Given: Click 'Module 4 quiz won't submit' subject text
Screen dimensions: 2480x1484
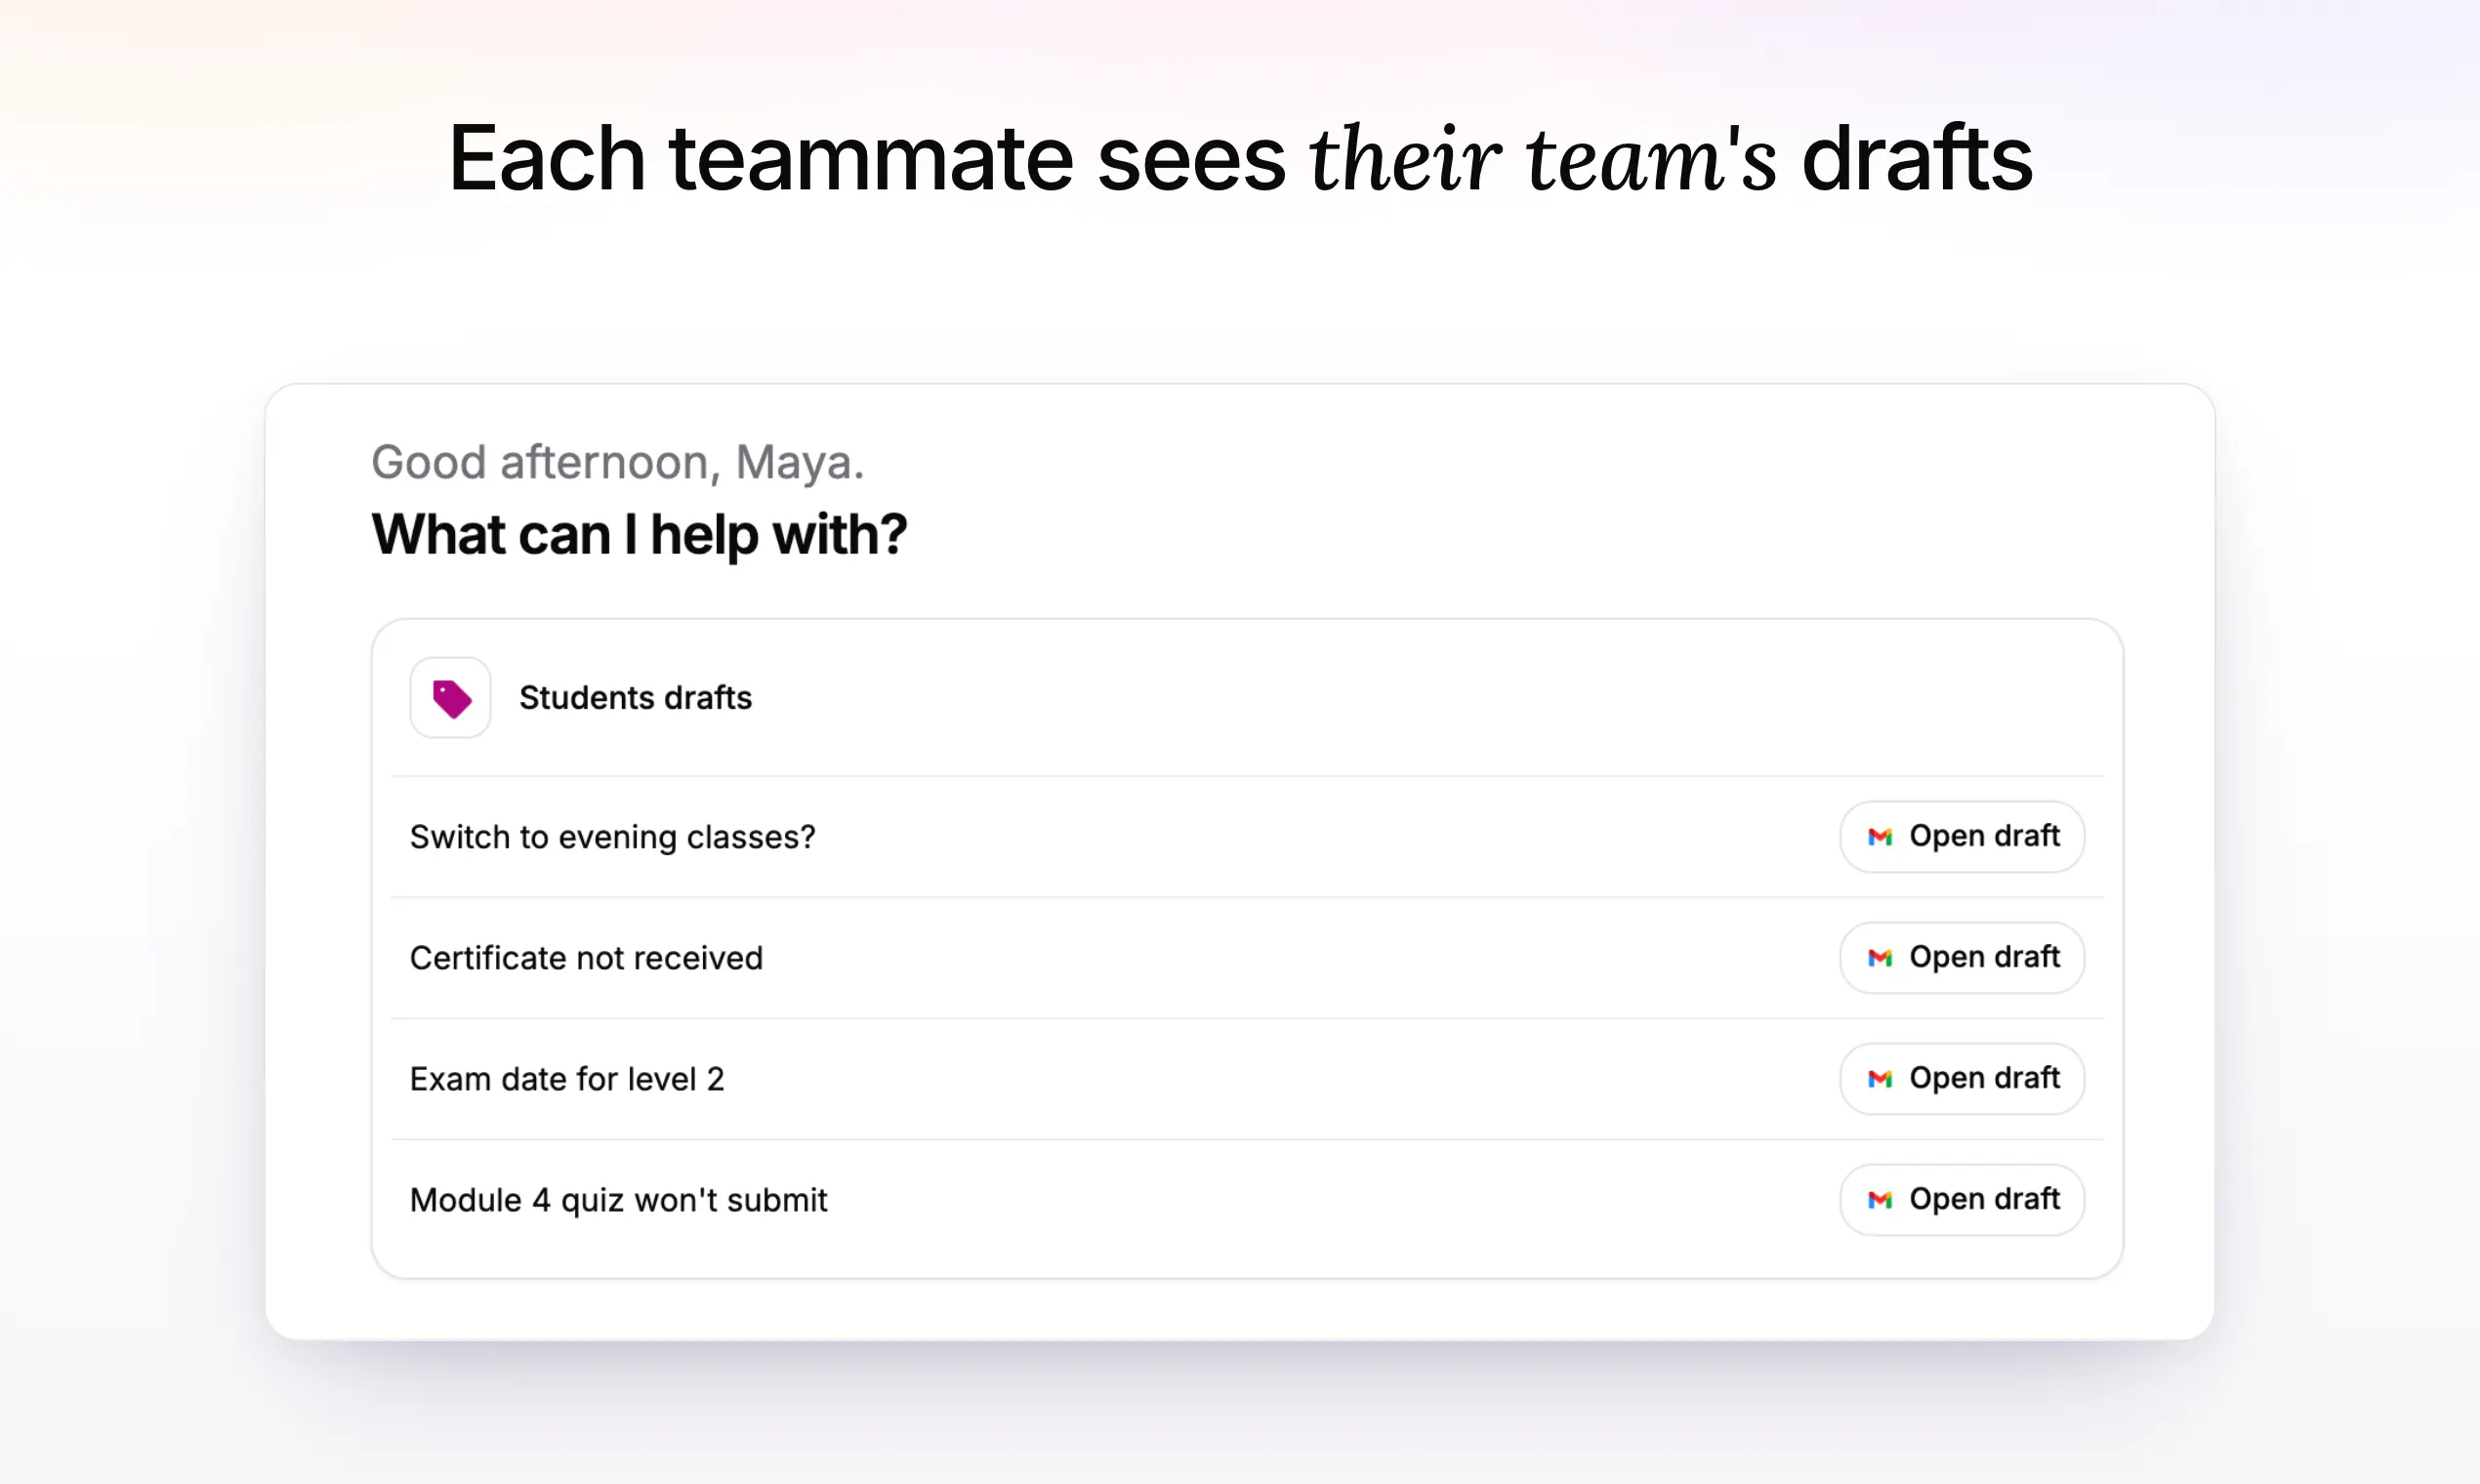Looking at the screenshot, I should coord(619,1200).
